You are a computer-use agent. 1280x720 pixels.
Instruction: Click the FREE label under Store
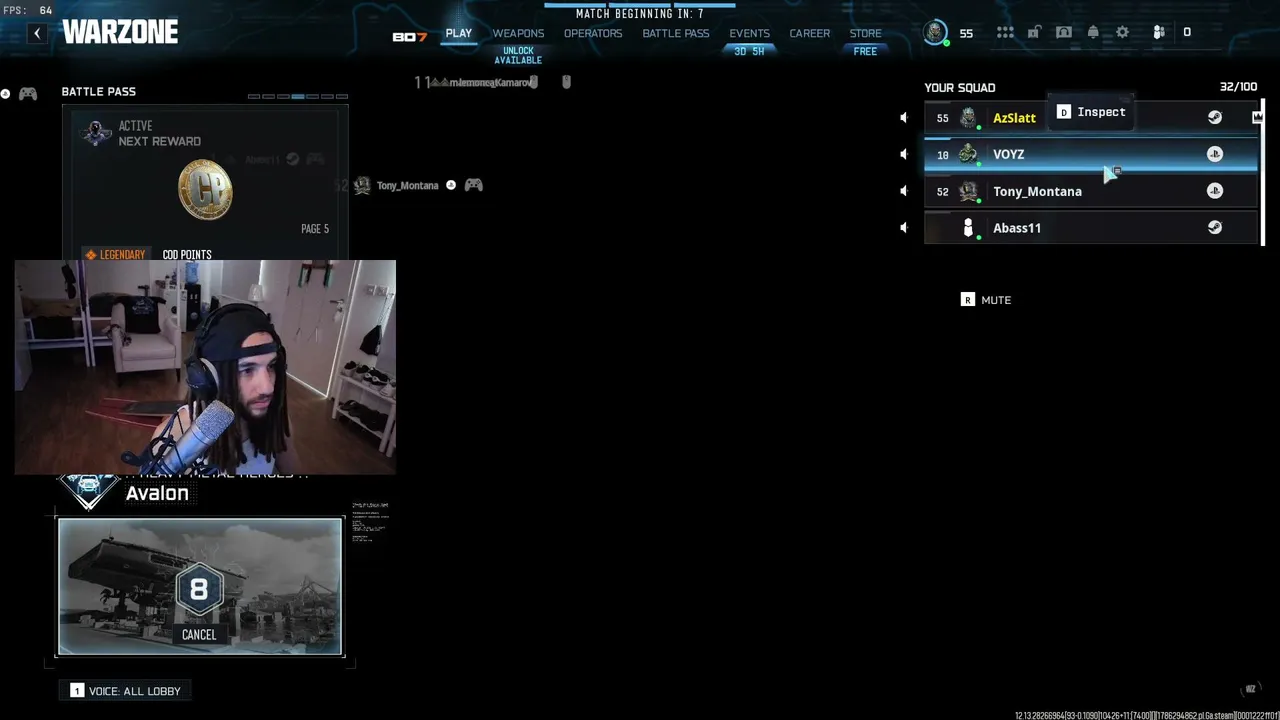click(866, 52)
